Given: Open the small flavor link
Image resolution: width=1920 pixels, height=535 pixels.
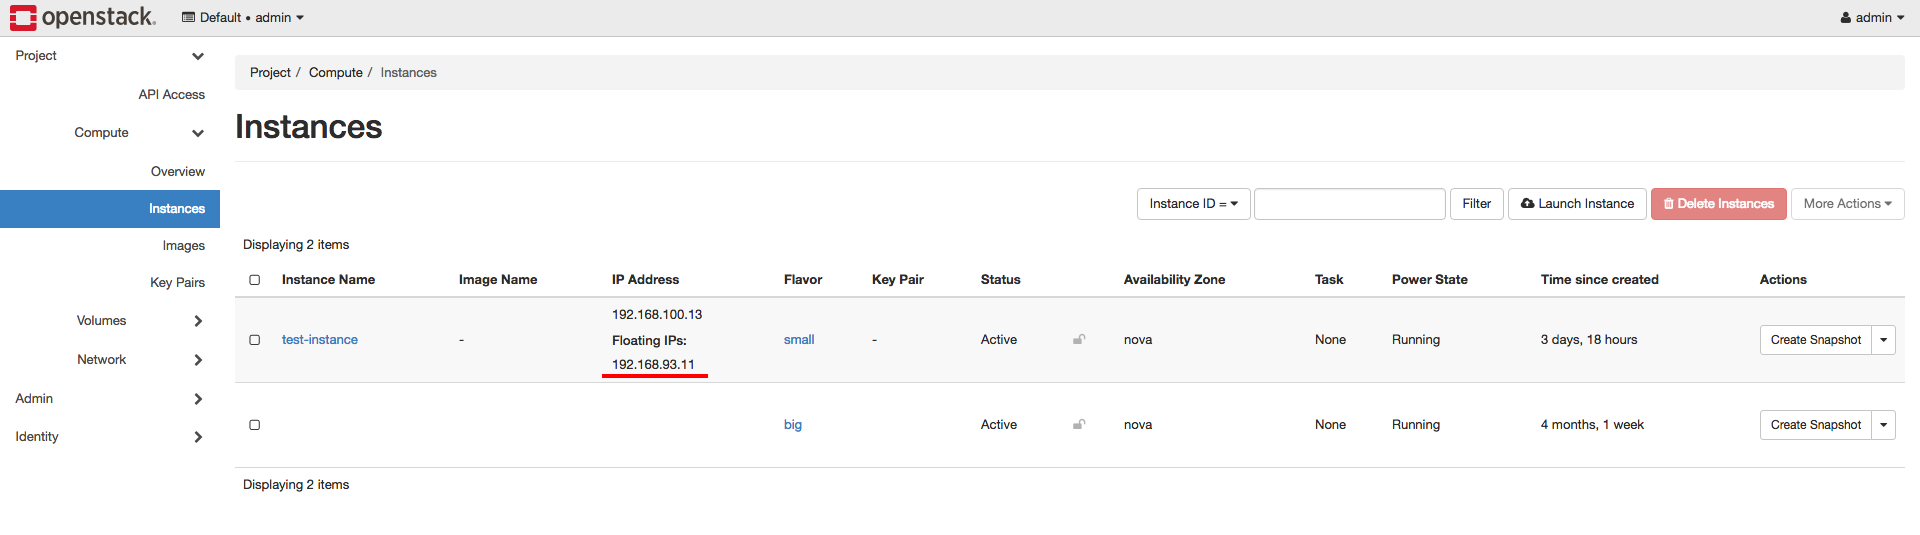Looking at the screenshot, I should 799,340.
